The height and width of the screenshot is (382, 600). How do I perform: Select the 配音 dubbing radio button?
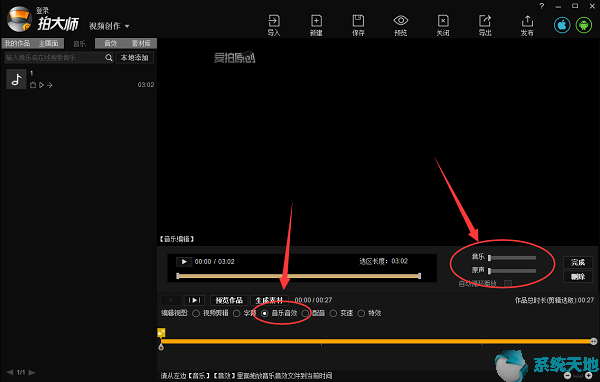coord(305,313)
